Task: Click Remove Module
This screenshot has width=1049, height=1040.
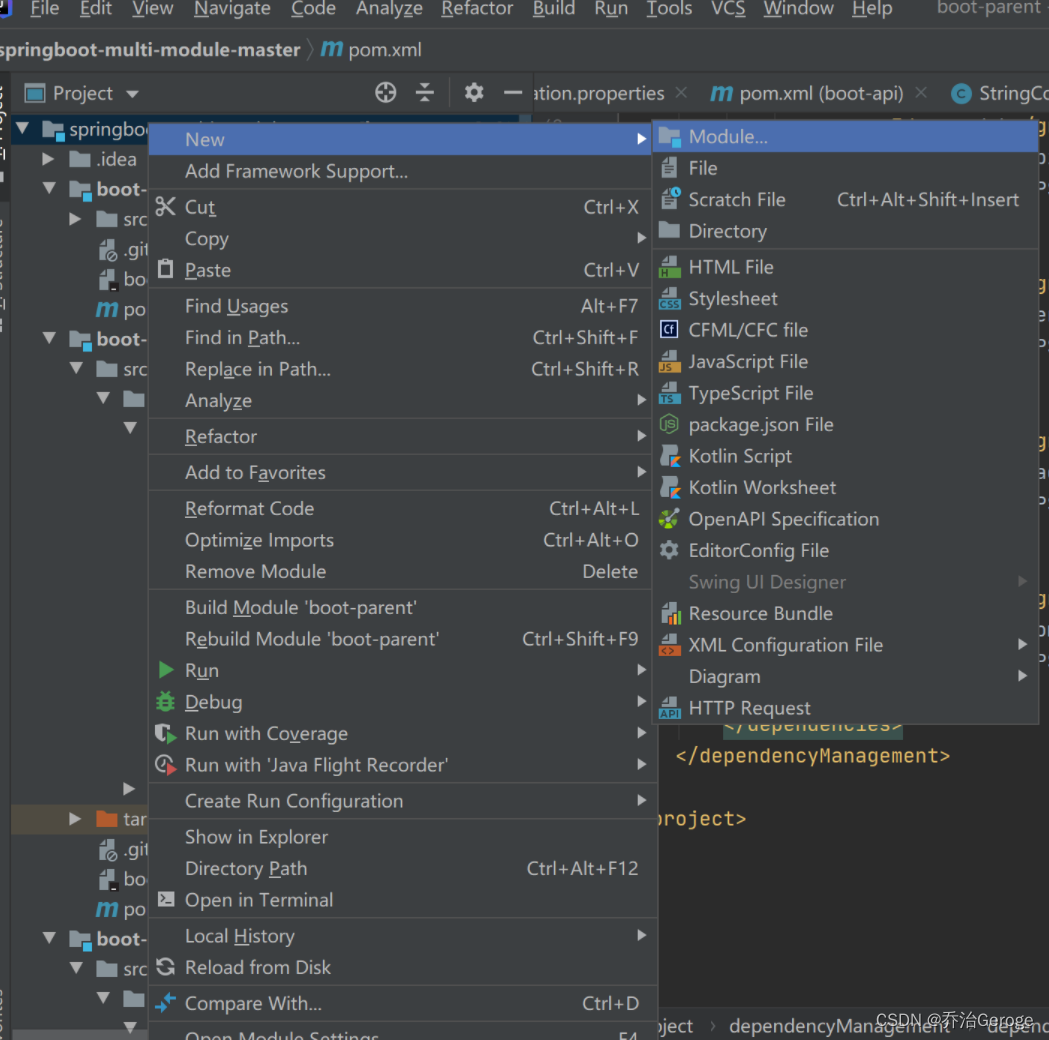Action: 399,571
